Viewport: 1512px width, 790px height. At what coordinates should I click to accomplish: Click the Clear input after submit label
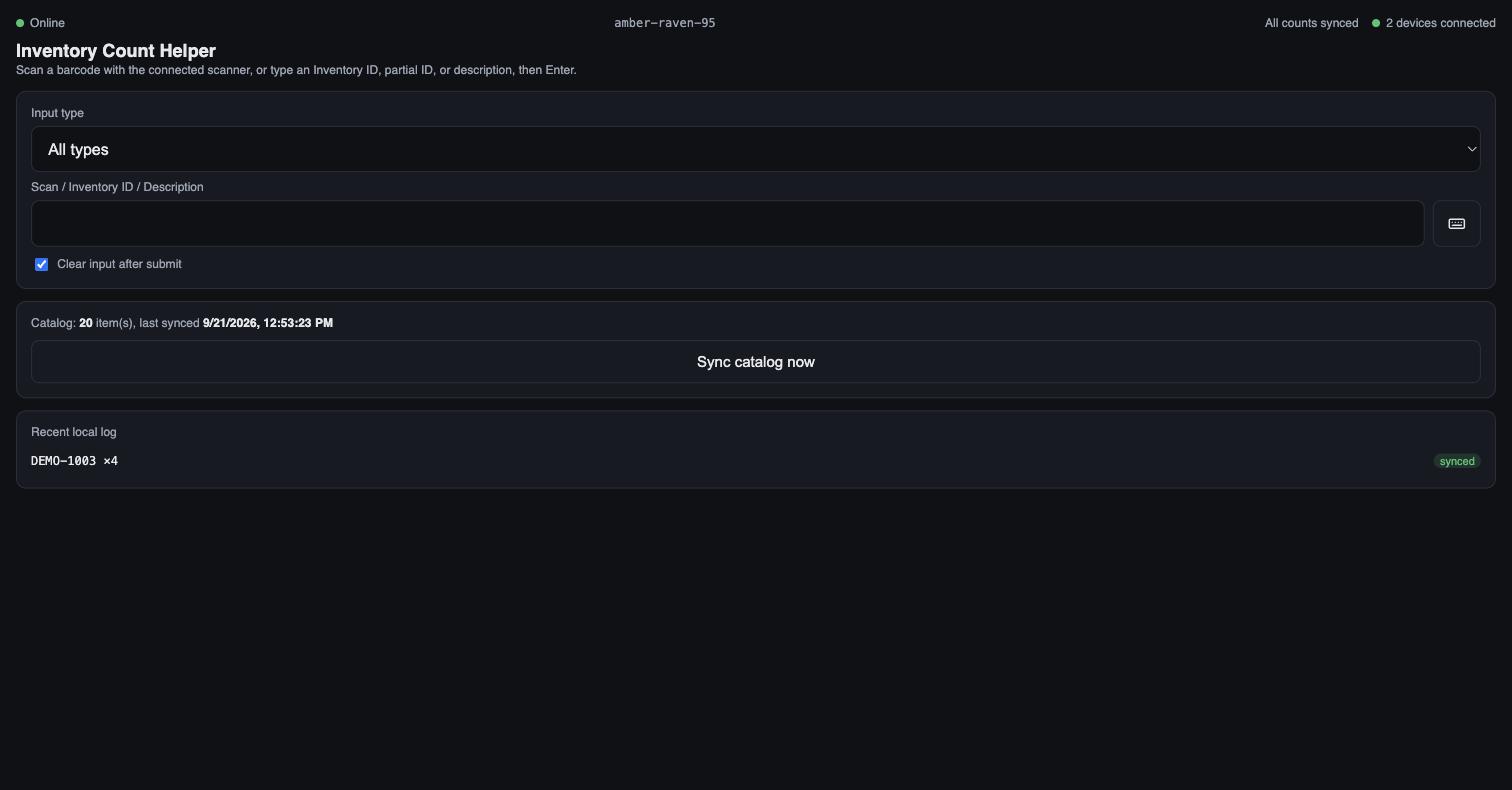tap(119, 264)
